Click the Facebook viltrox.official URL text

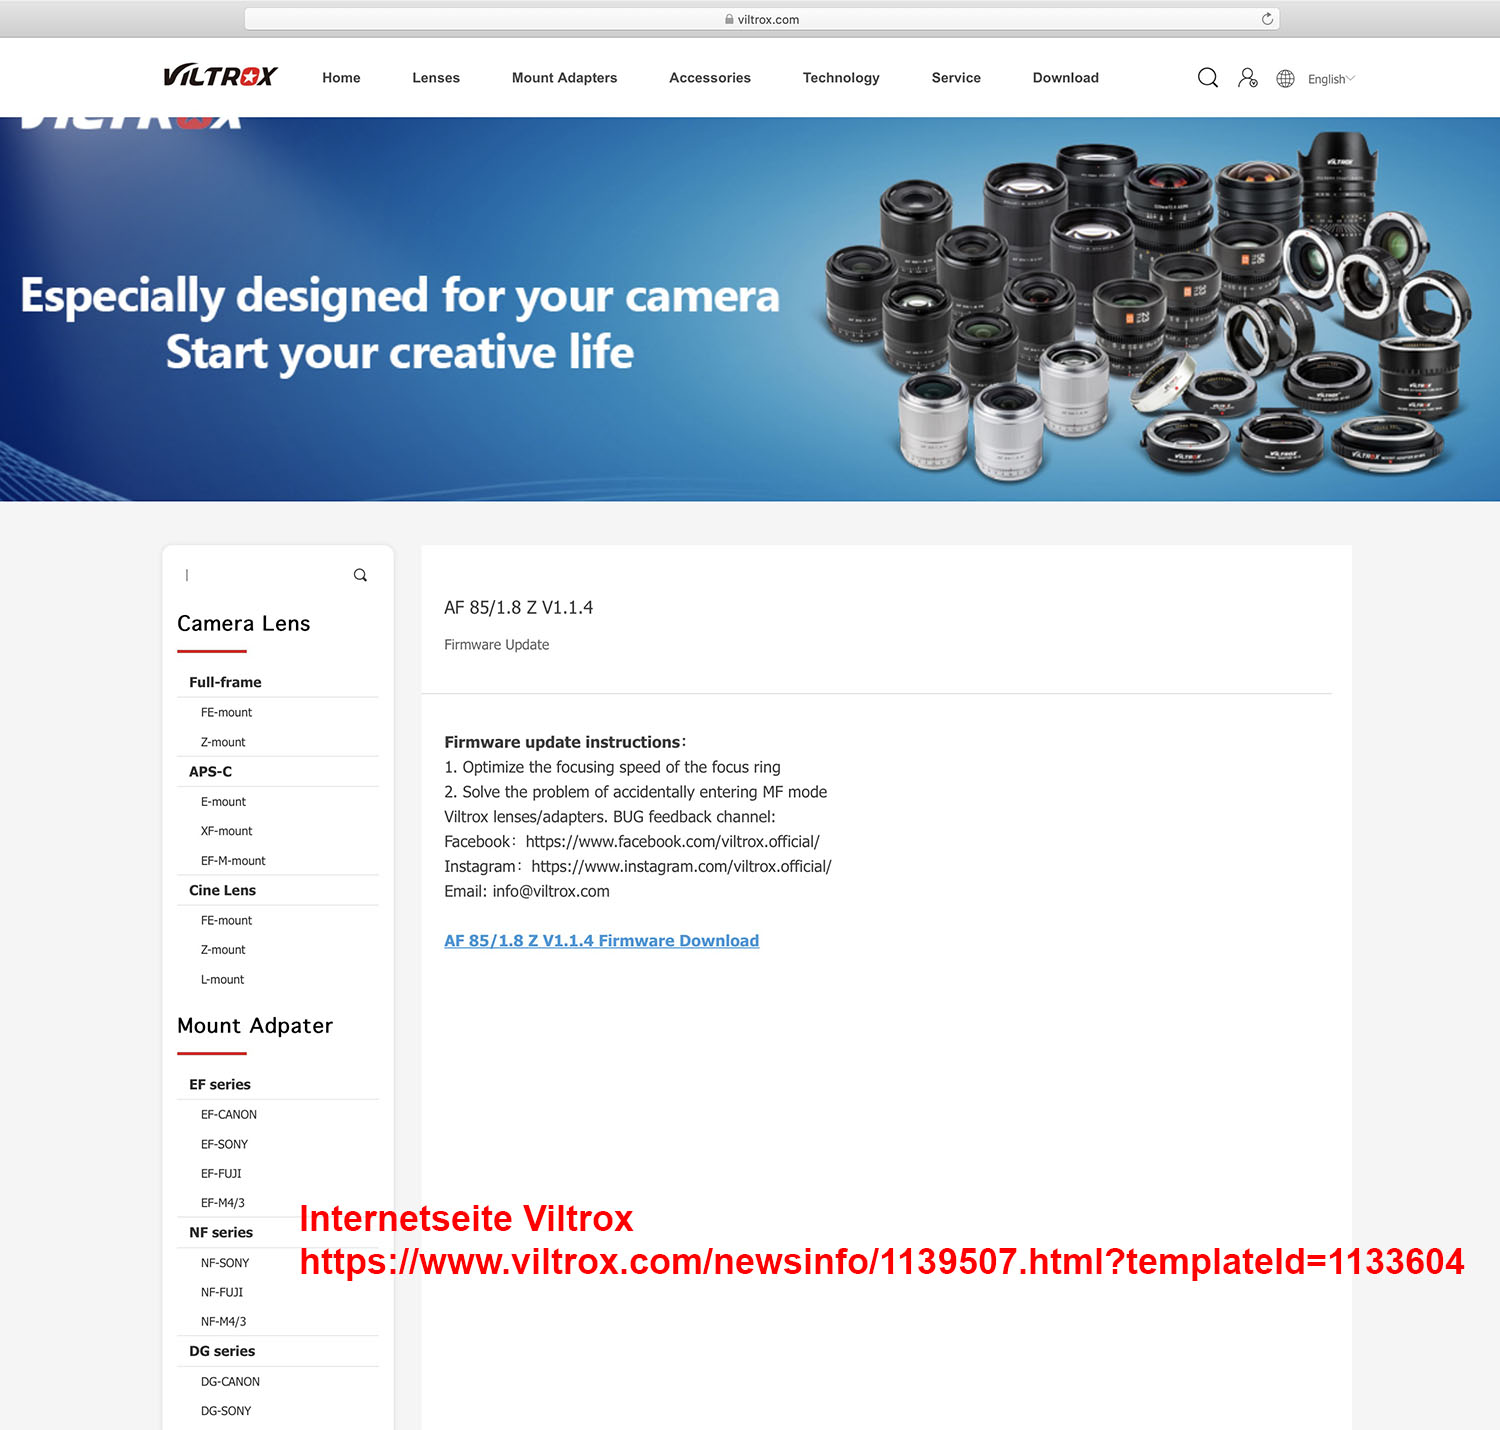click(673, 842)
